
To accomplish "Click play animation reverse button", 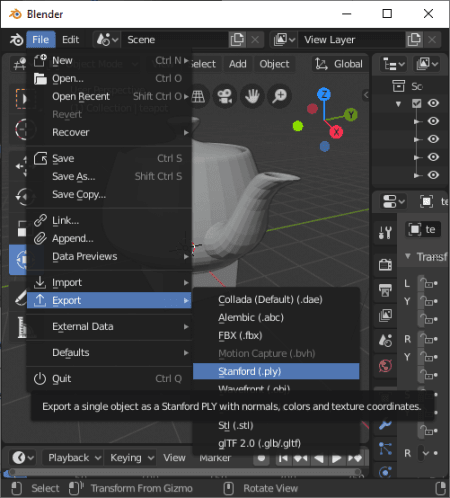I will [319, 458].
